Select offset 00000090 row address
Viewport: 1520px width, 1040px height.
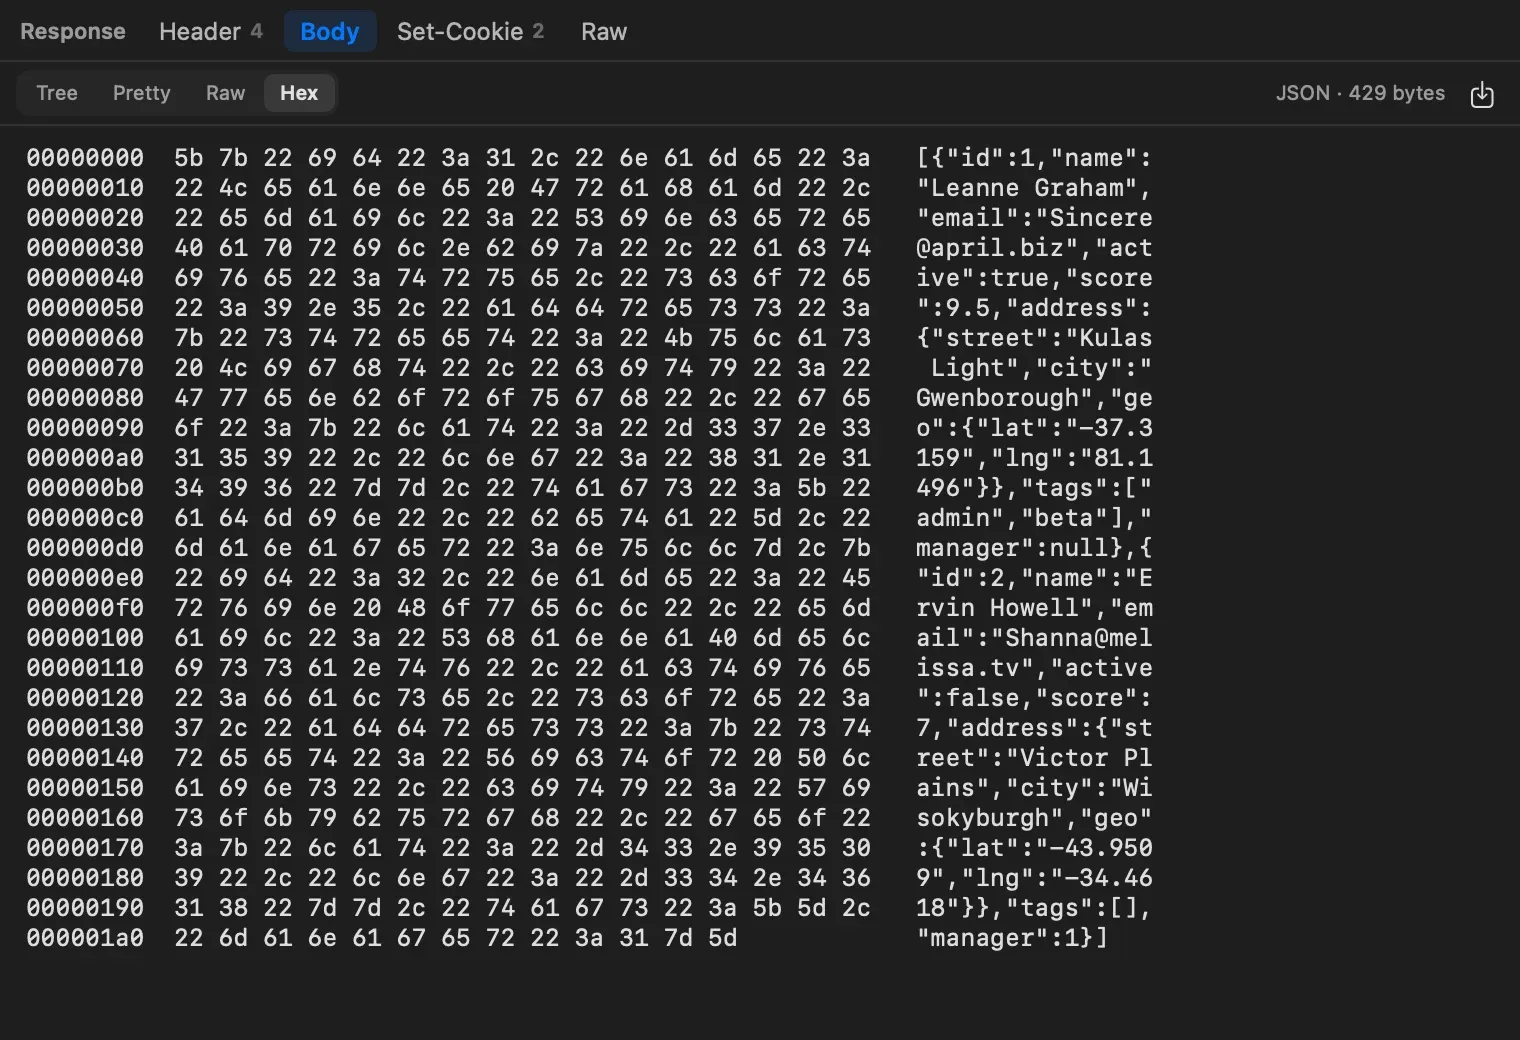(x=85, y=428)
